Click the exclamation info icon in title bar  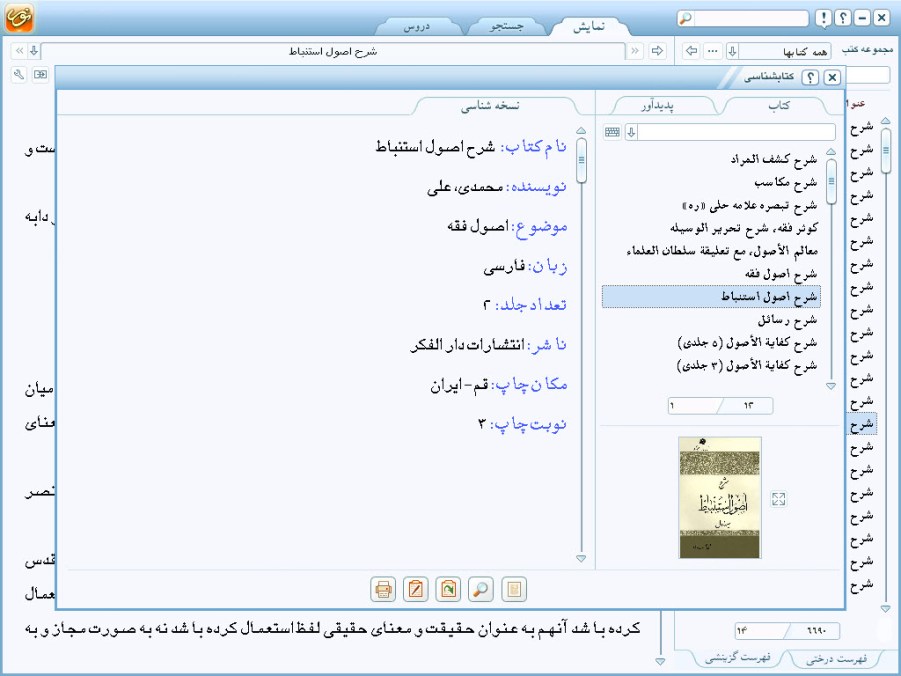[x=822, y=19]
